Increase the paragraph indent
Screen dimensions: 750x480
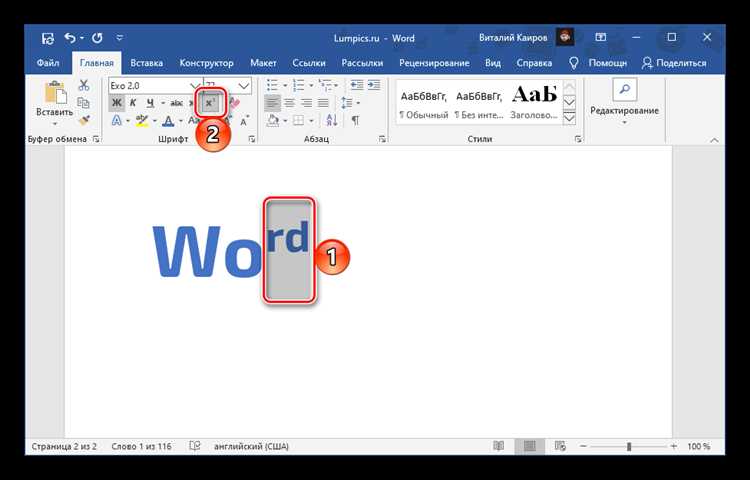click(374, 85)
